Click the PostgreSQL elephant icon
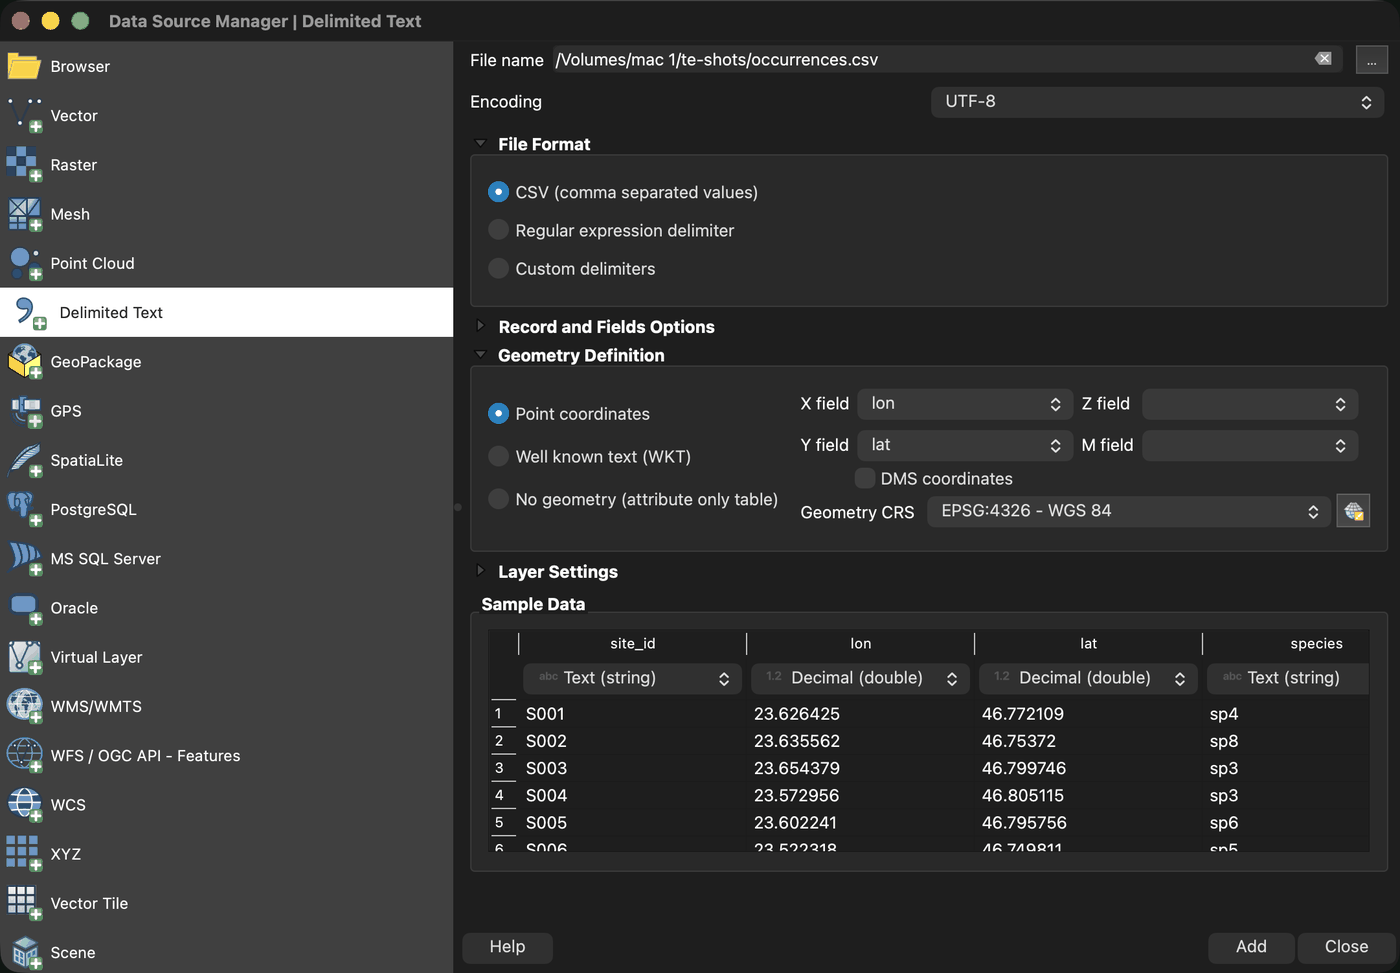This screenshot has height=973, width=1400. click(24, 509)
